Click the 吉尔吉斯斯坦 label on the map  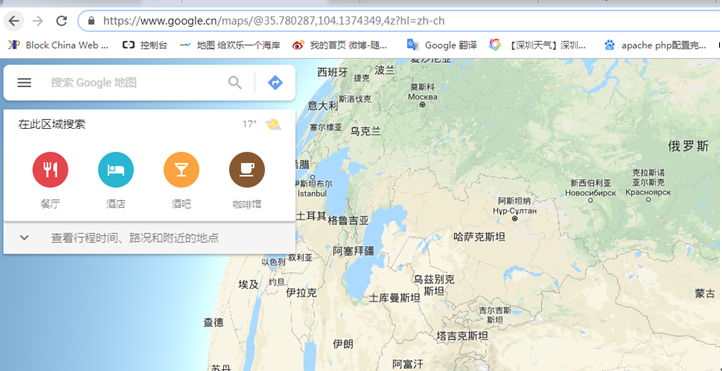coord(495,315)
